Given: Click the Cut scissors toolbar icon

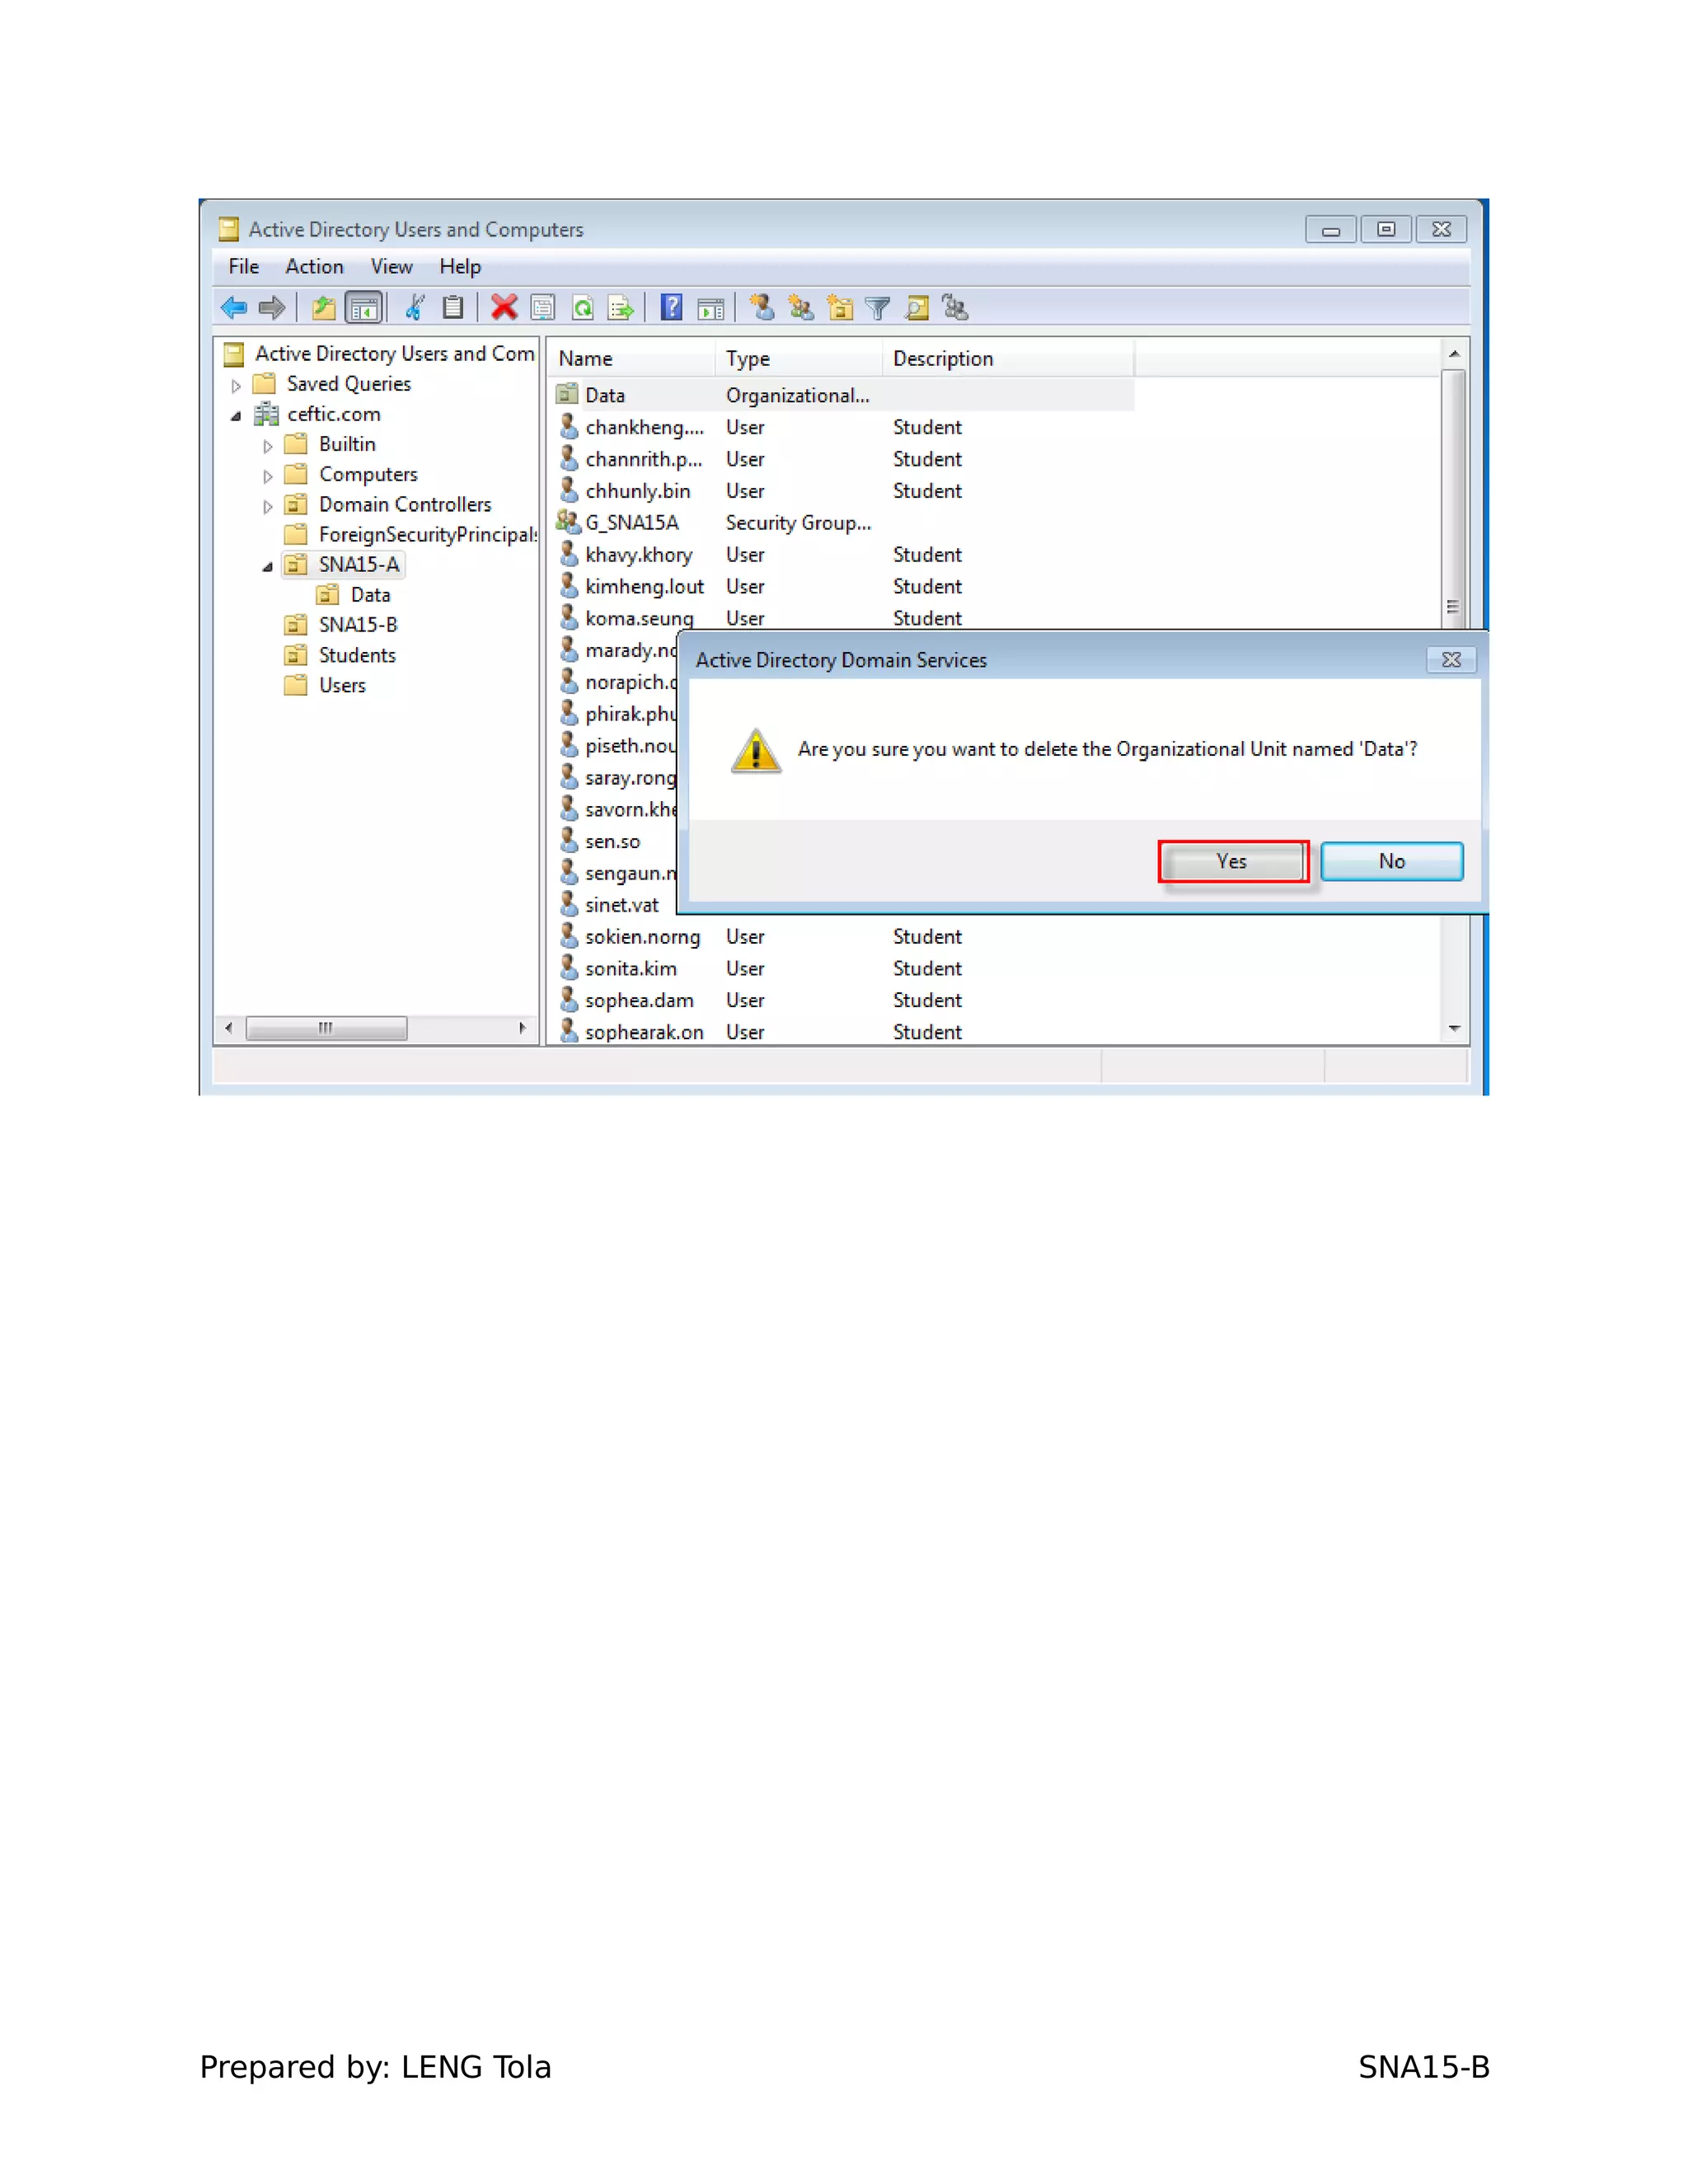Looking at the screenshot, I should click(415, 308).
